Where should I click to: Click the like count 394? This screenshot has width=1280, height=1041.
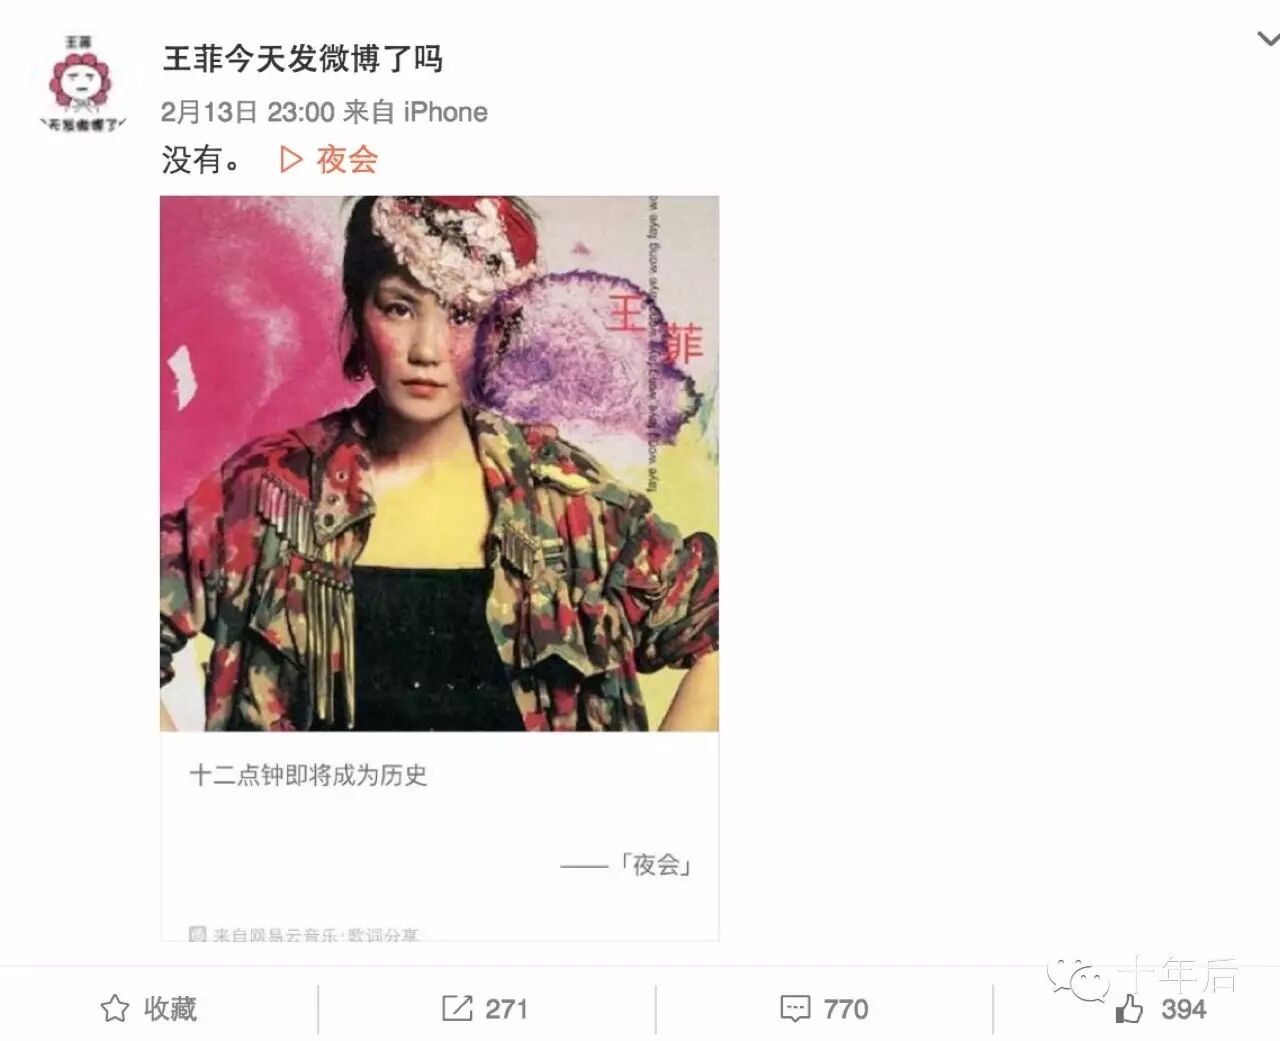click(x=1184, y=1009)
